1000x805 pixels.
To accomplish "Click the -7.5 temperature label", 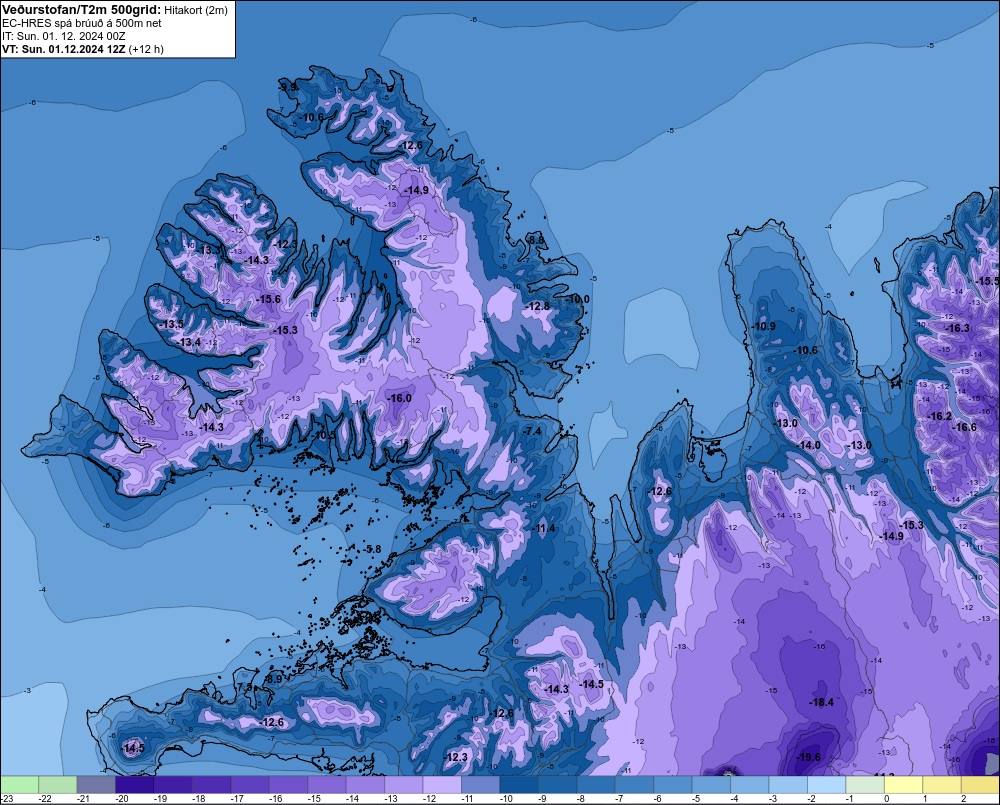I will [x=244, y=688].
